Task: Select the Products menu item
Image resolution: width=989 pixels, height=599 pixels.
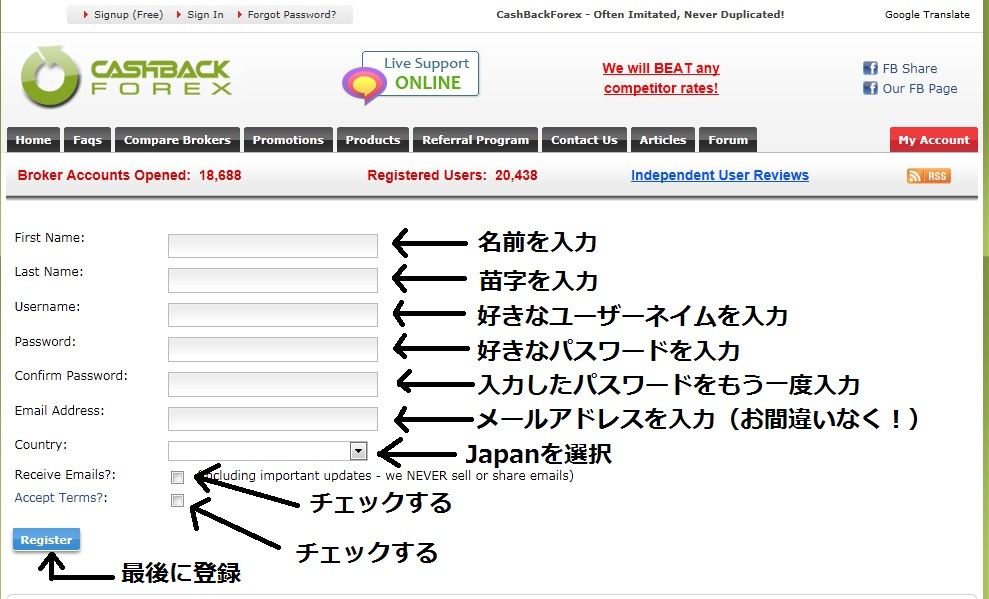Action: click(373, 140)
